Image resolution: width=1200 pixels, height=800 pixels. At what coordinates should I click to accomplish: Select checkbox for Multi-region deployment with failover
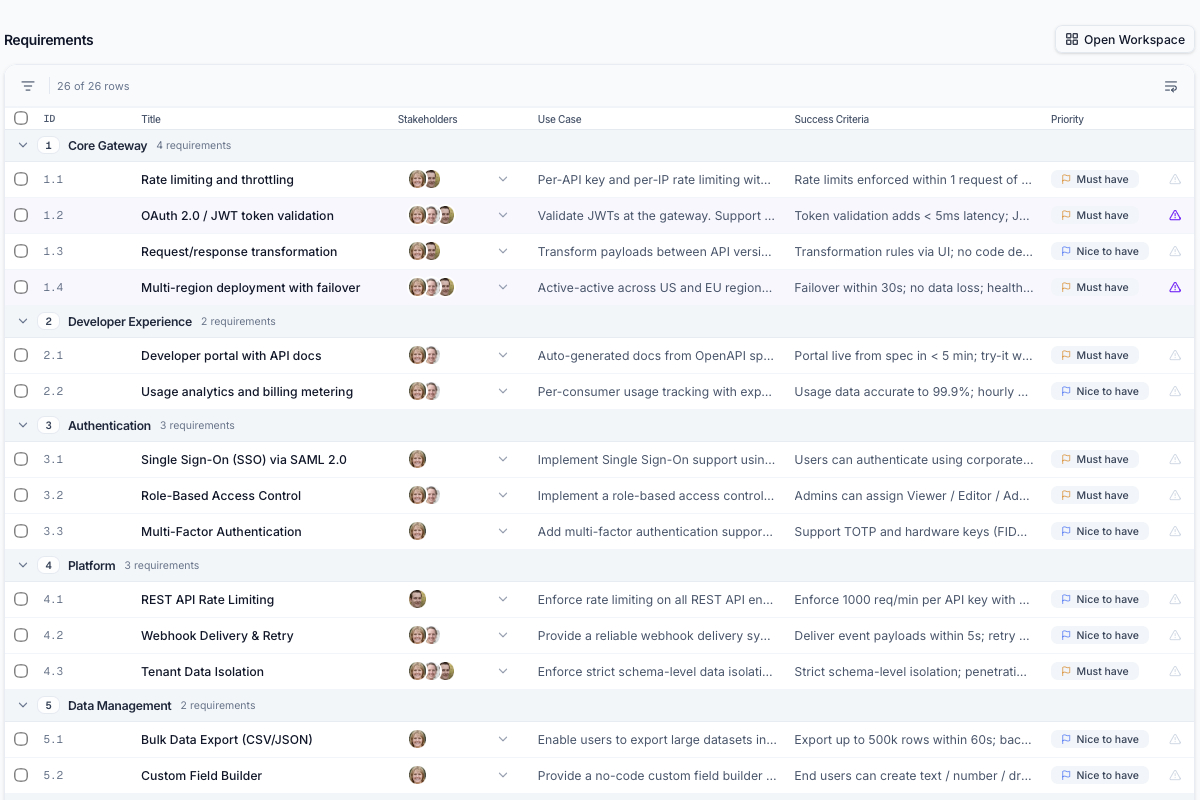(x=21, y=288)
